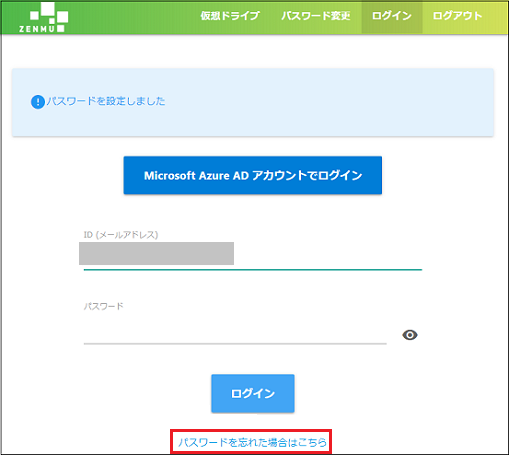Open the パスワードを忘れた場合はこちら link
The image size is (509, 455).
coord(252,442)
